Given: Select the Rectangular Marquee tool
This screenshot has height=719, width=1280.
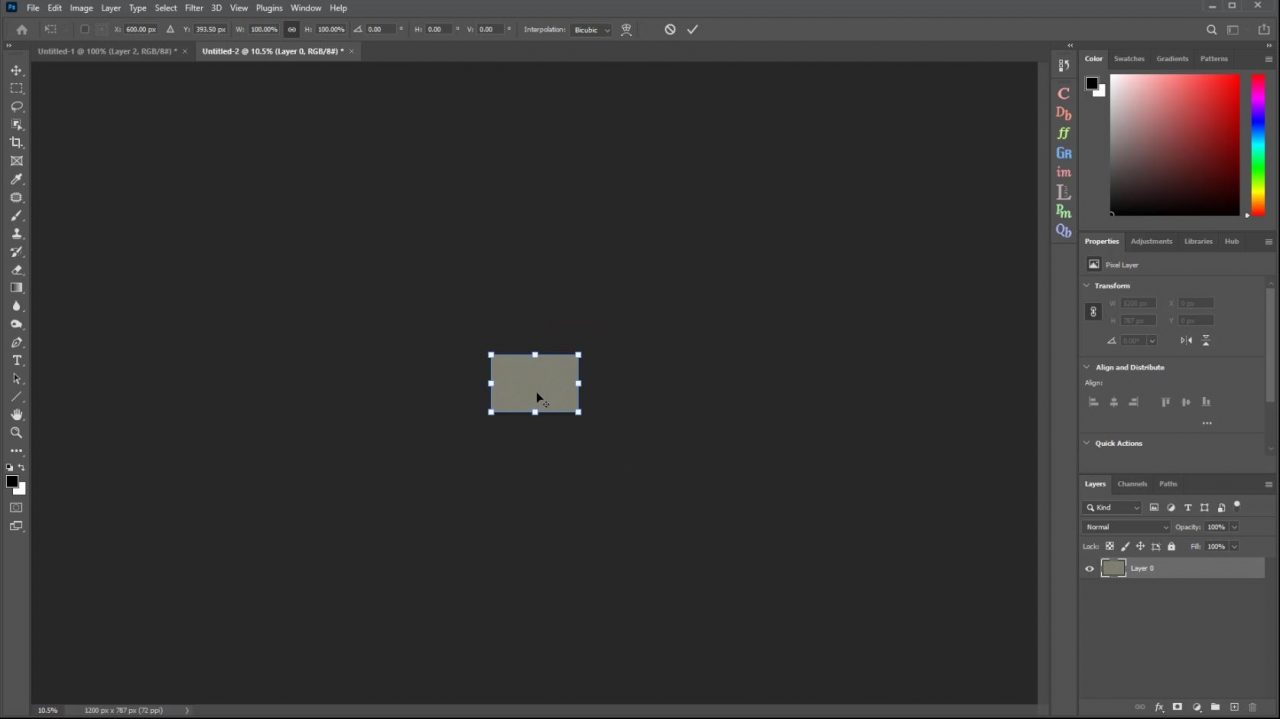Looking at the screenshot, I should tap(16, 88).
